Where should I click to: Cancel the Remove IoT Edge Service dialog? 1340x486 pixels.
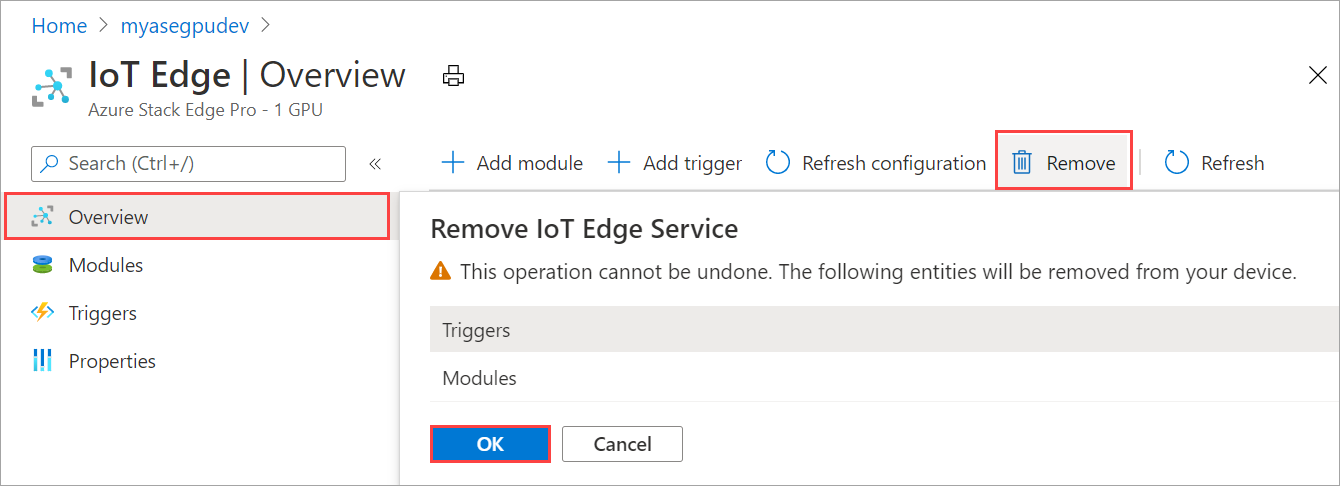click(x=622, y=444)
